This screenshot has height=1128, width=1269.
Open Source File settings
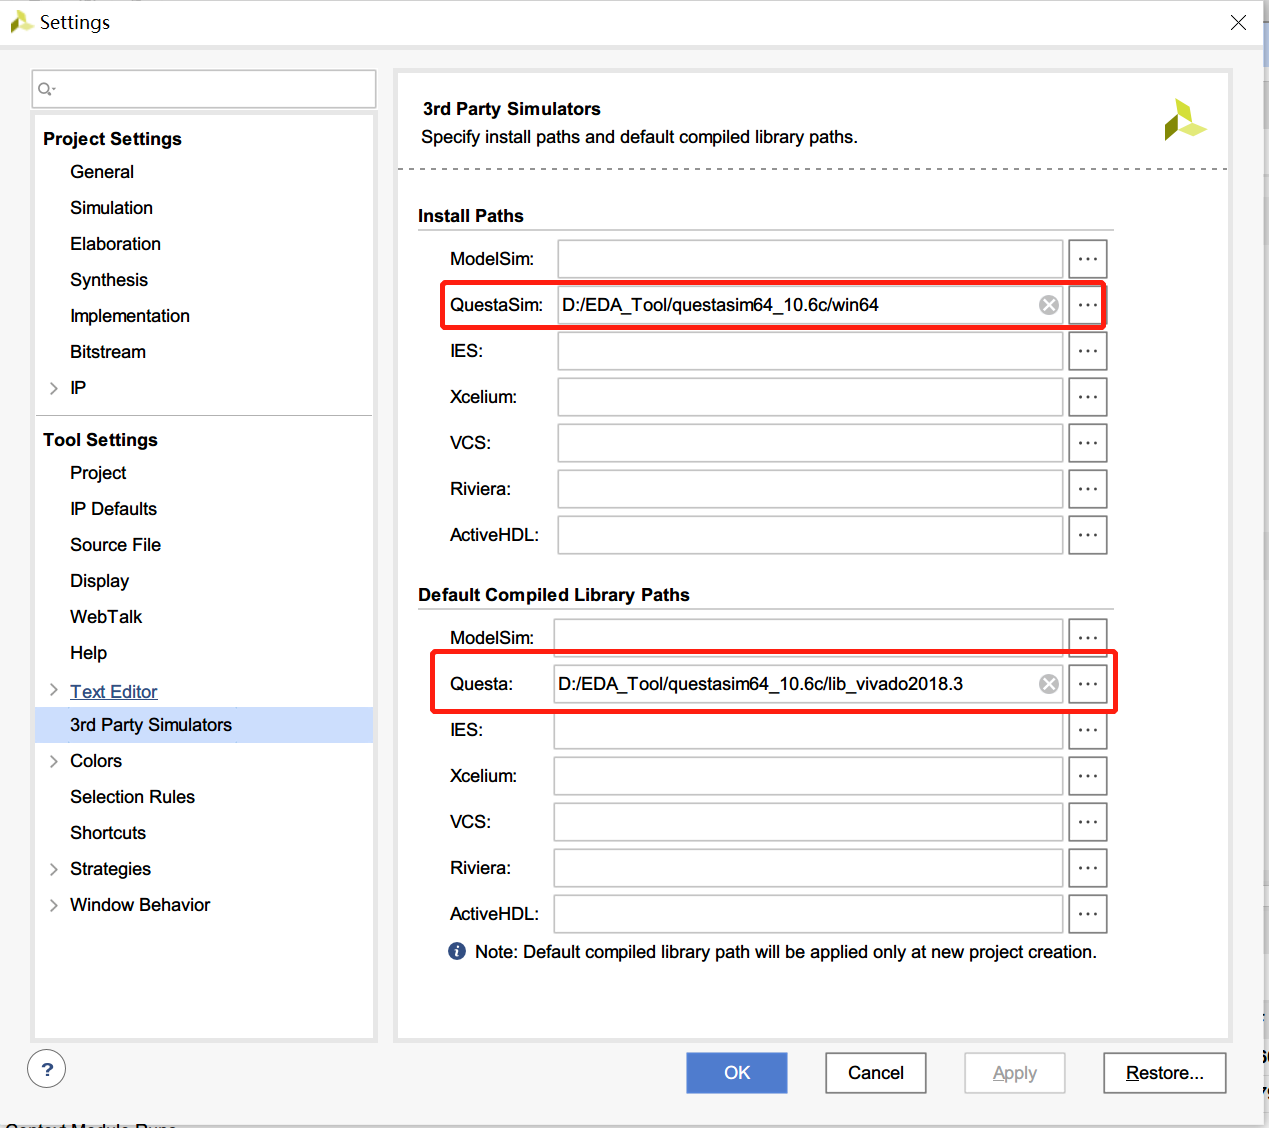[115, 545]
